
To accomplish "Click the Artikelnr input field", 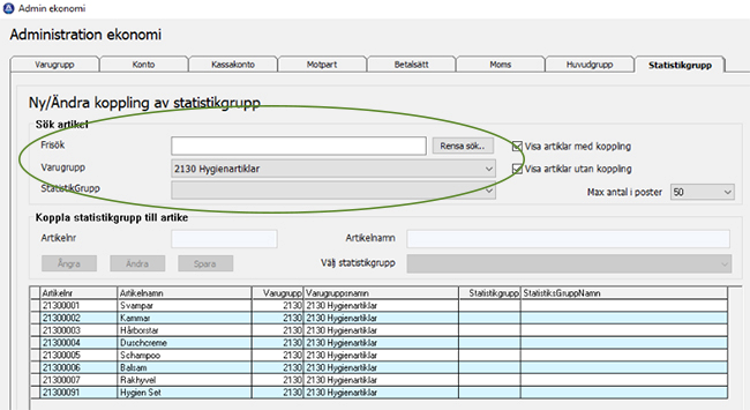I will pos(224,239).
